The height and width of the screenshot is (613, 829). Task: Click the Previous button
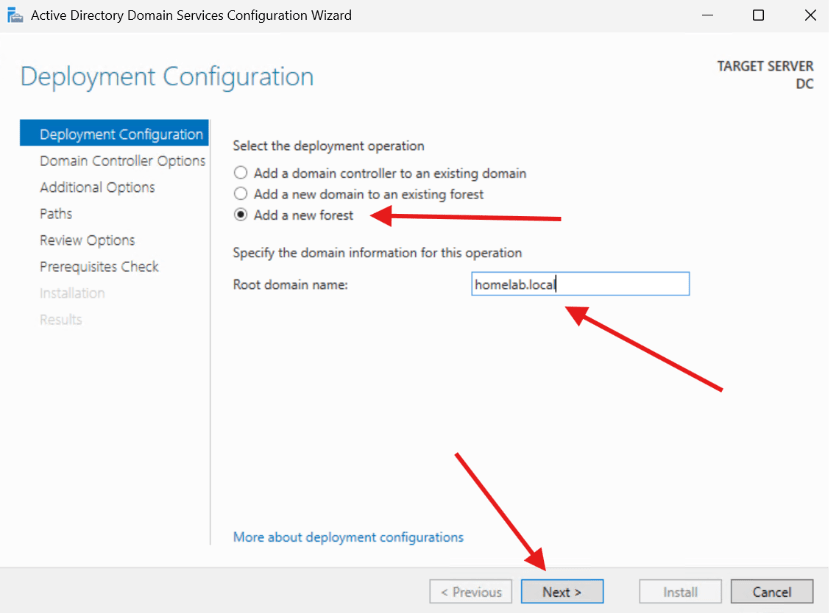point(470,591)
